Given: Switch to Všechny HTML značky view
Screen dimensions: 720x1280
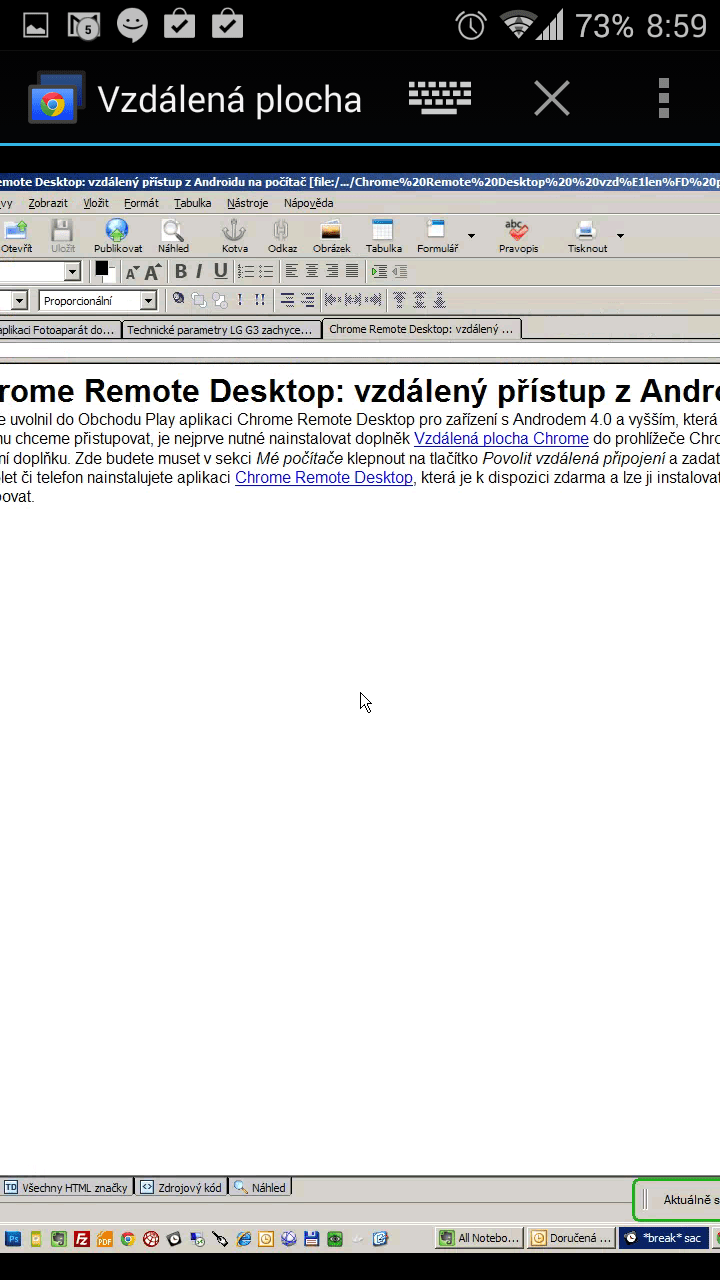Looking at the screenshot, I should point(67,1187).
